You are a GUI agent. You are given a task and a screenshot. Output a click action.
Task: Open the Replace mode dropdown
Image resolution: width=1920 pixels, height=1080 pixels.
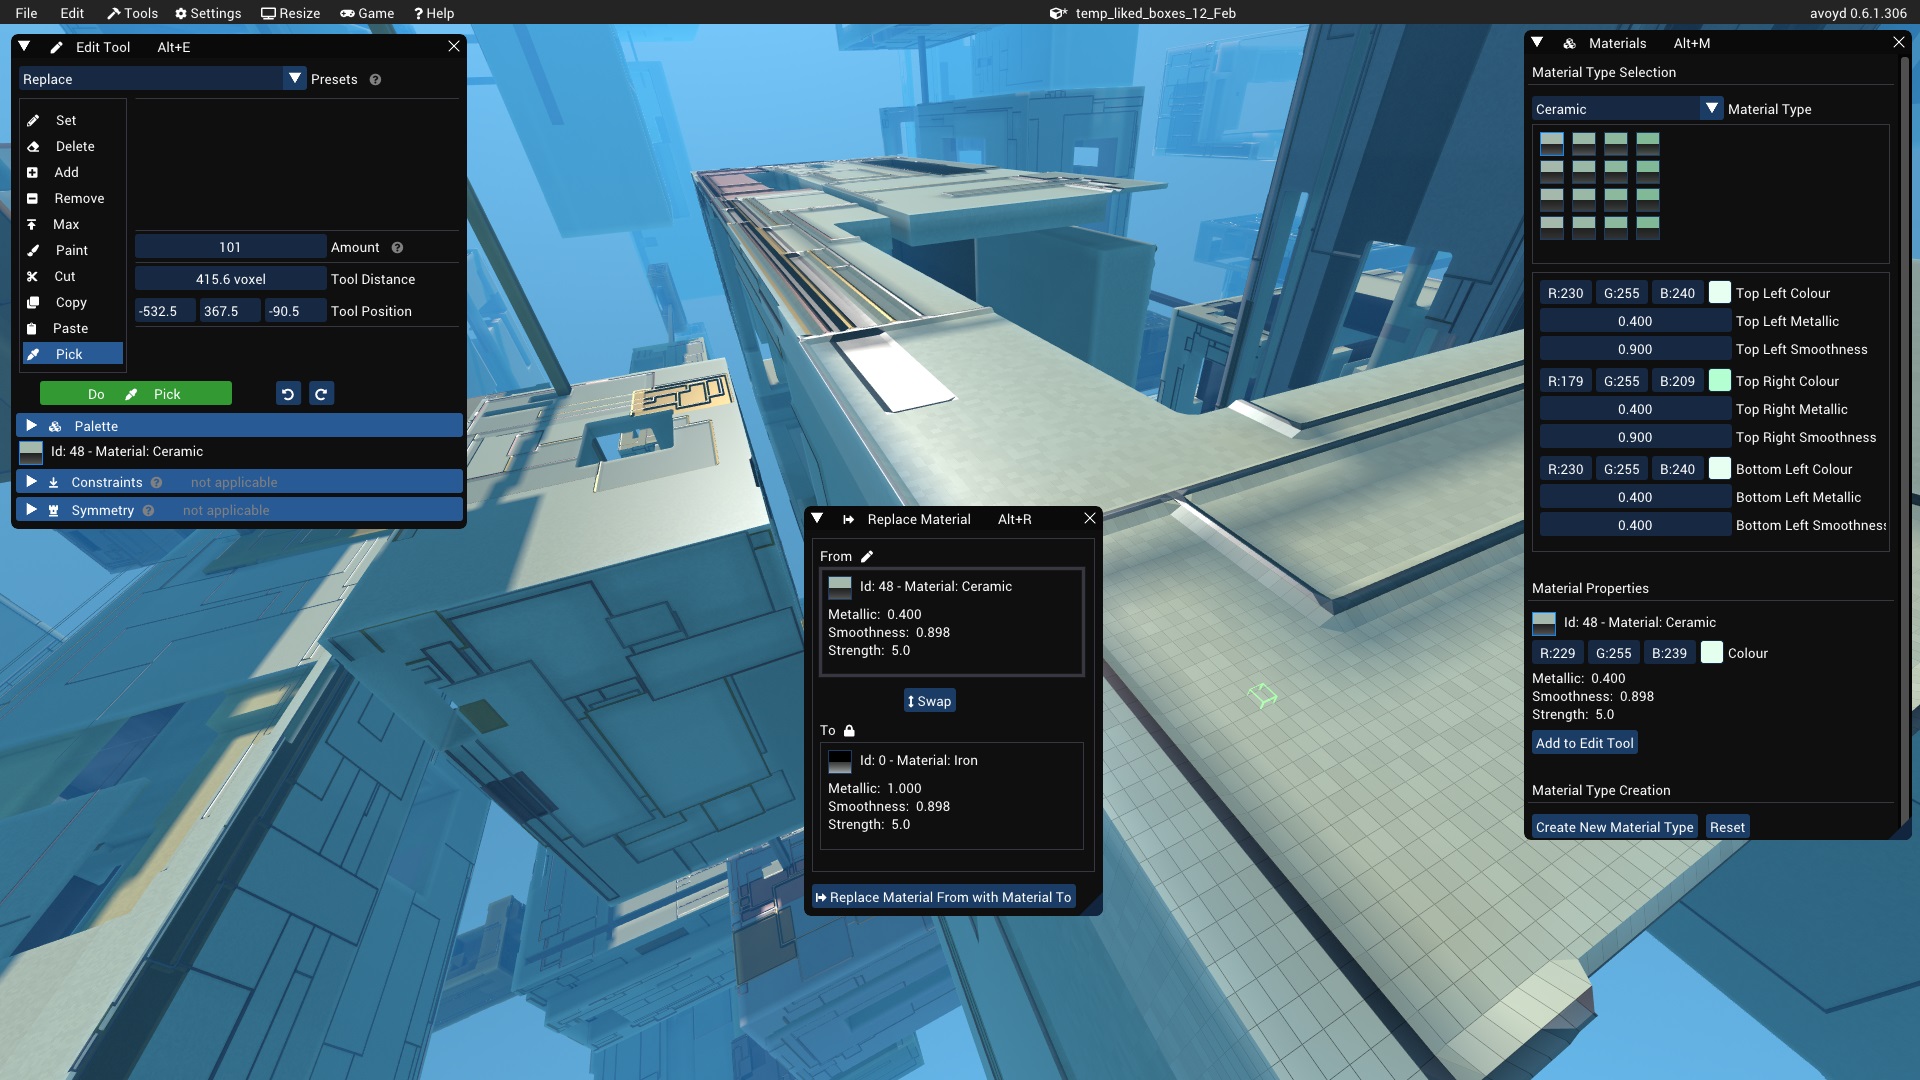coord(295,78)
